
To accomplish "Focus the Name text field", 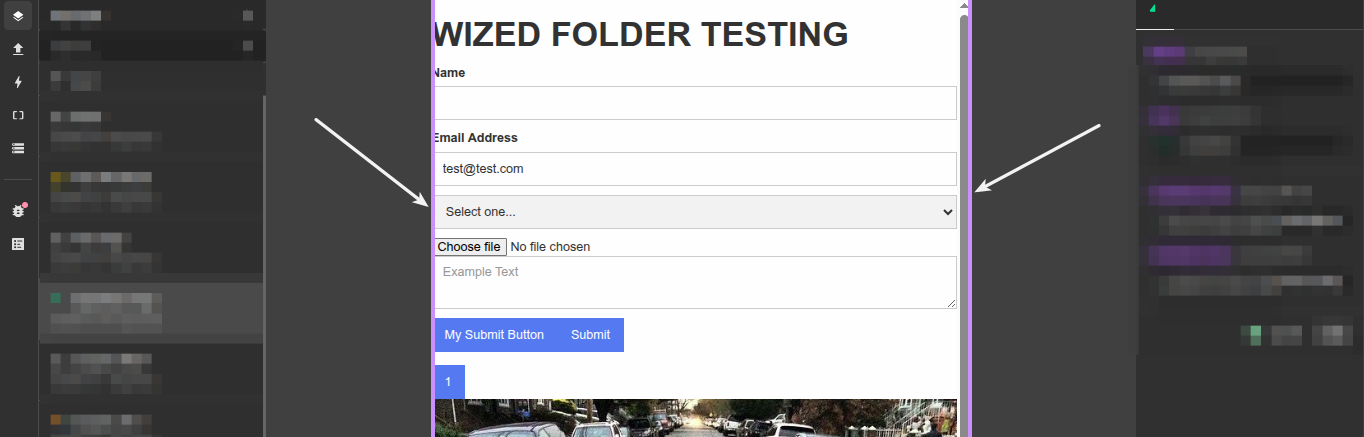I will point(695,103).
